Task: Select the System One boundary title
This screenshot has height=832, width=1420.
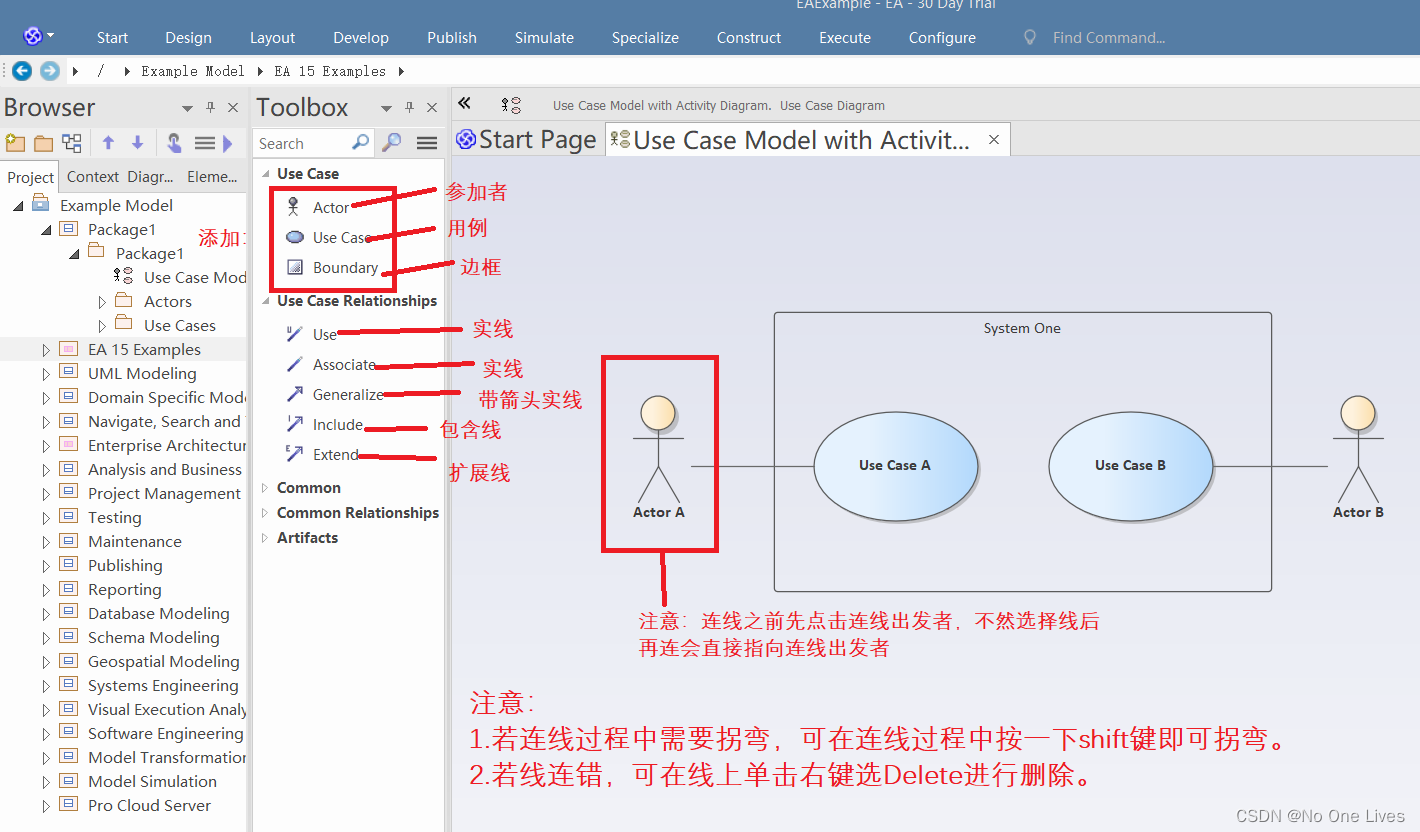Action: tap(1022, 328)
